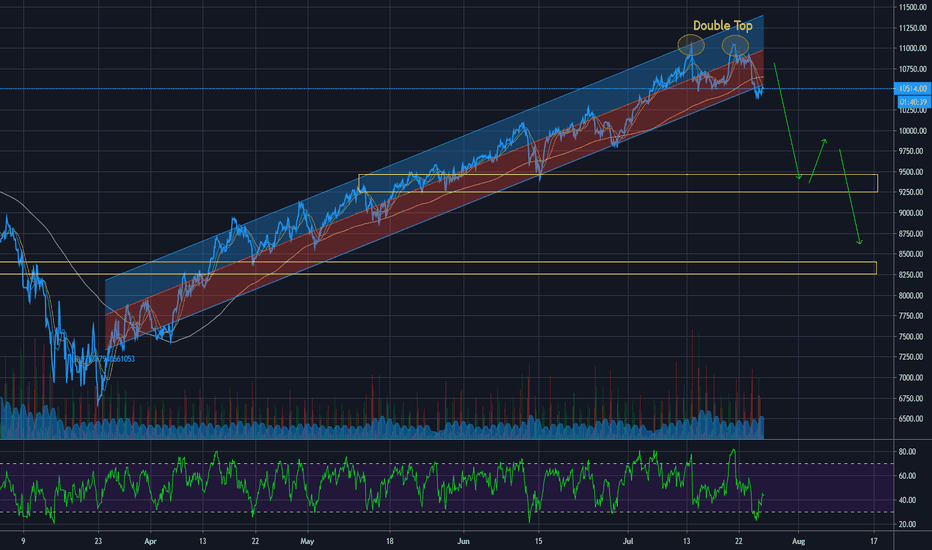This screenshot has width=932, height=550.
Task: Click the Aug date label on time axis
Action: (799, 541)
